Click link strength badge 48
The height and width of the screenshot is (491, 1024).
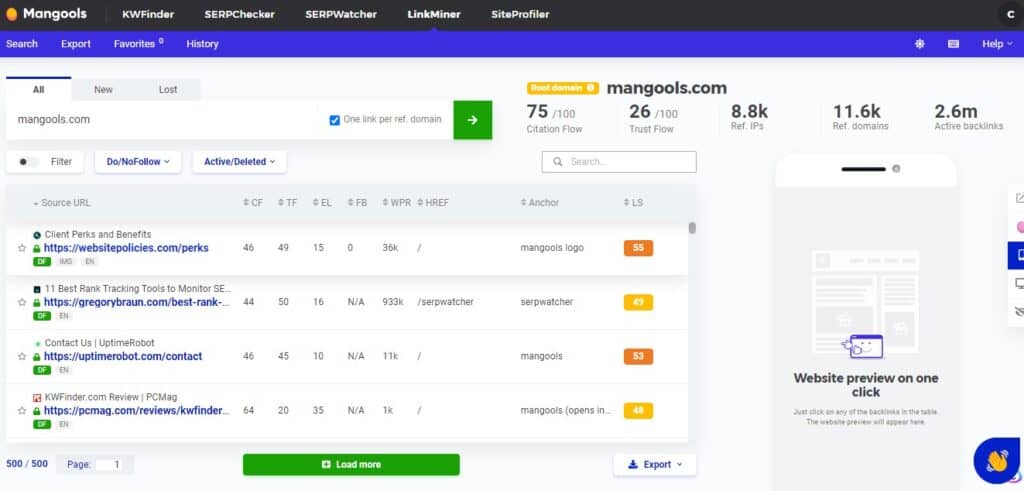(x=638, y=411)
